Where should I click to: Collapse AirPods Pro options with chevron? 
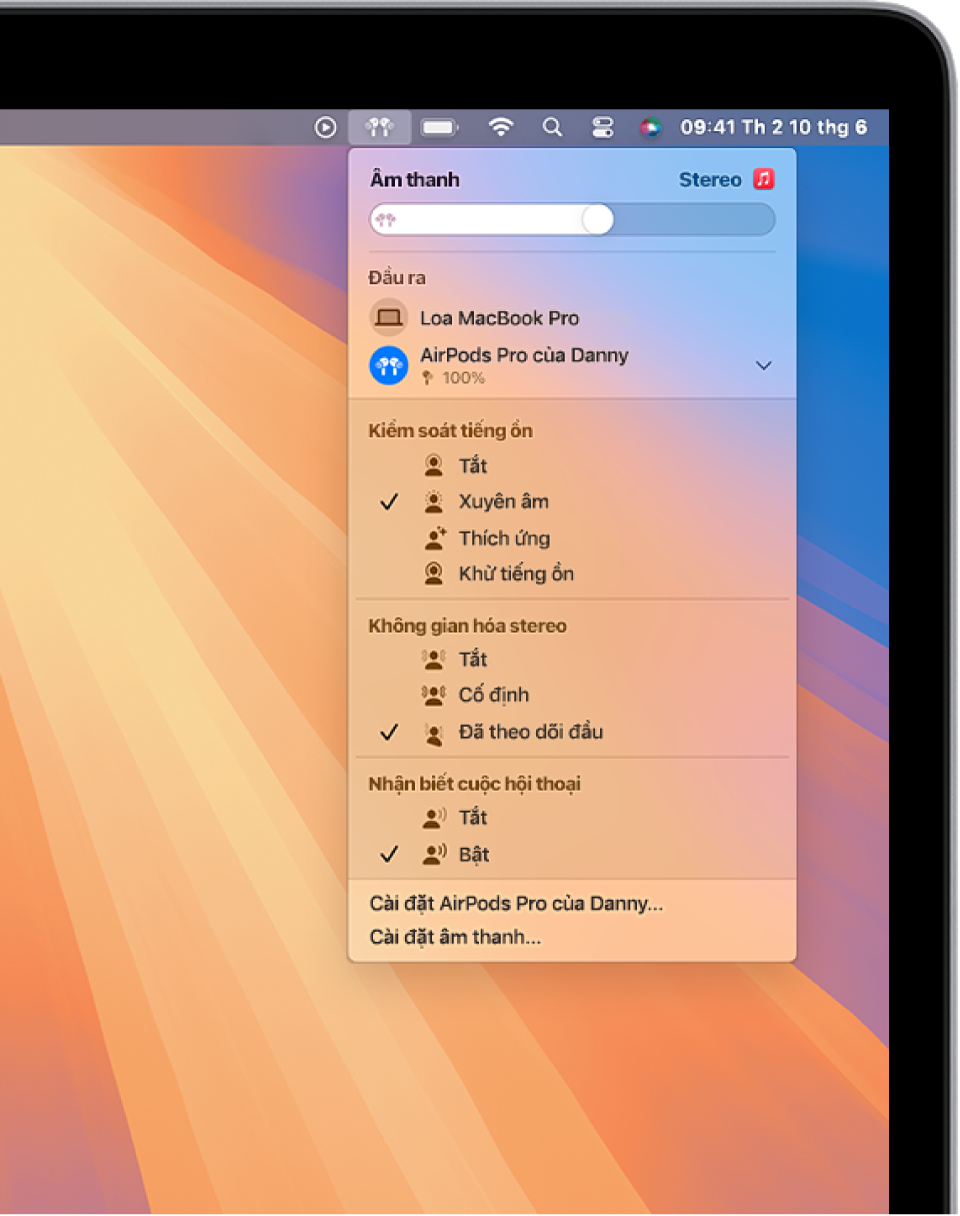(764, 366)
